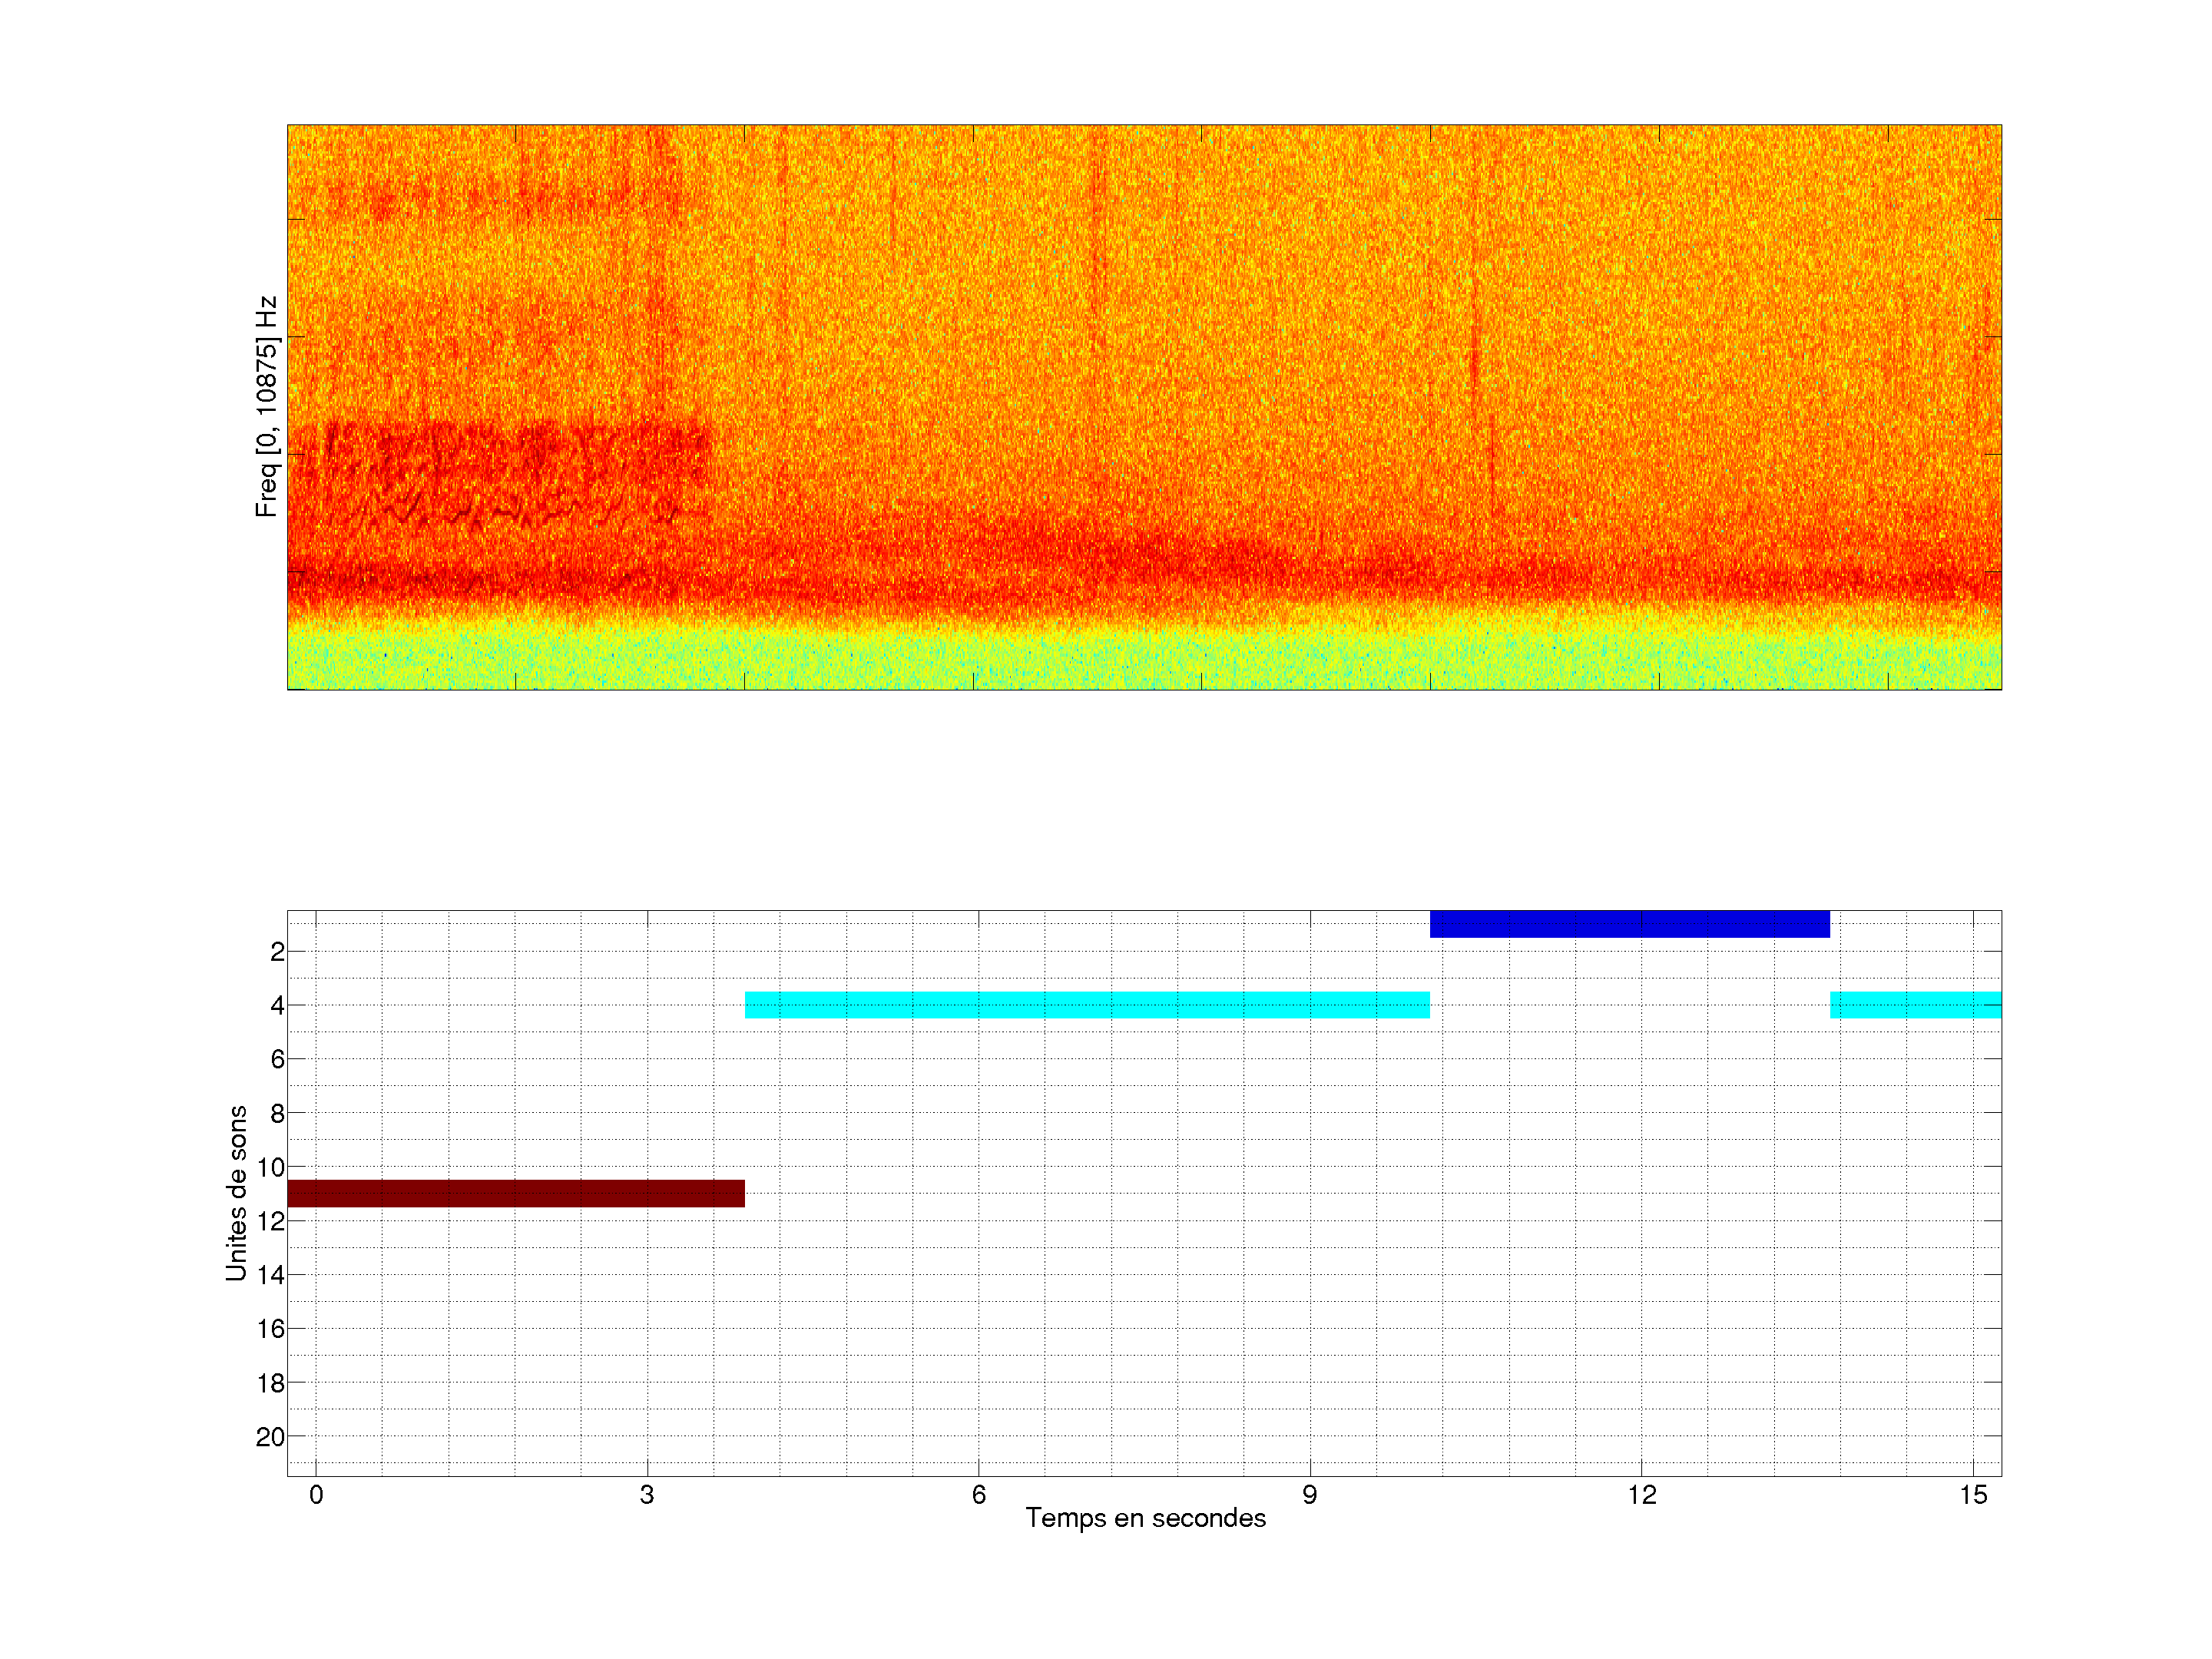
Task: Click y-axis tick label 14
Action: 270,1275
